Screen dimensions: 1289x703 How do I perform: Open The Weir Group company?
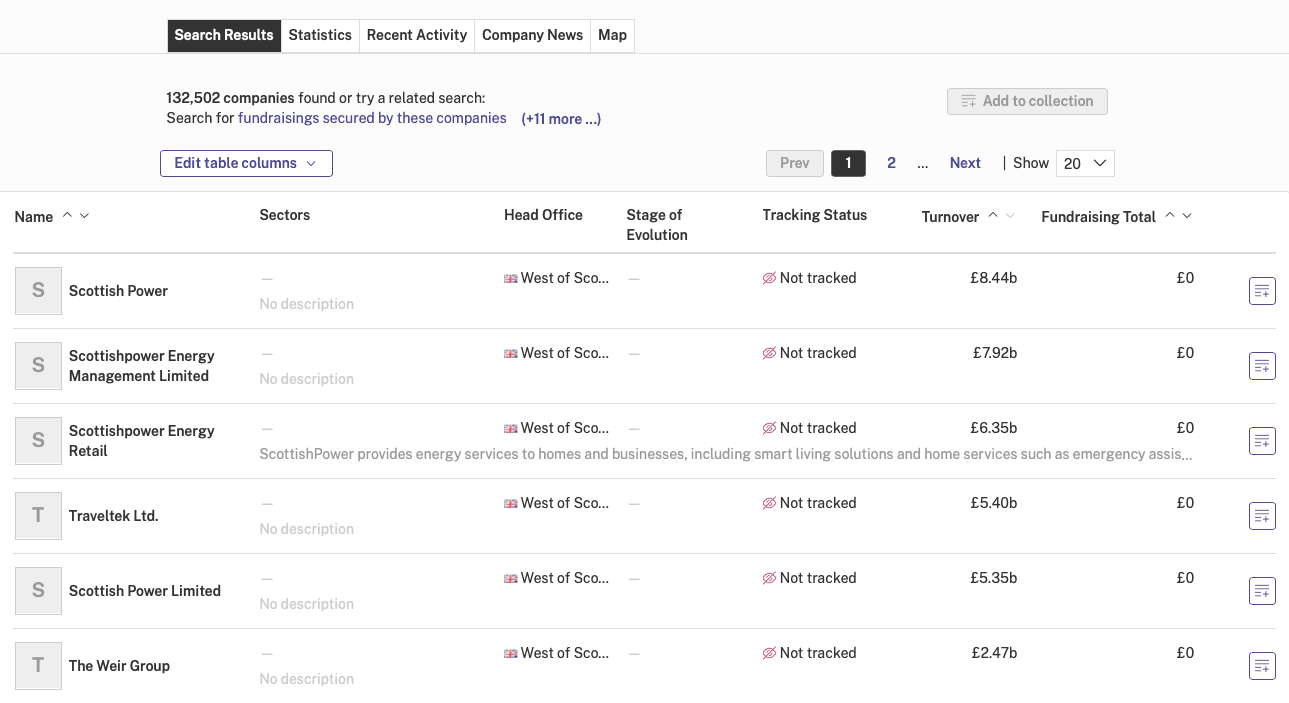pyautogui.click(x=119, y=666)
